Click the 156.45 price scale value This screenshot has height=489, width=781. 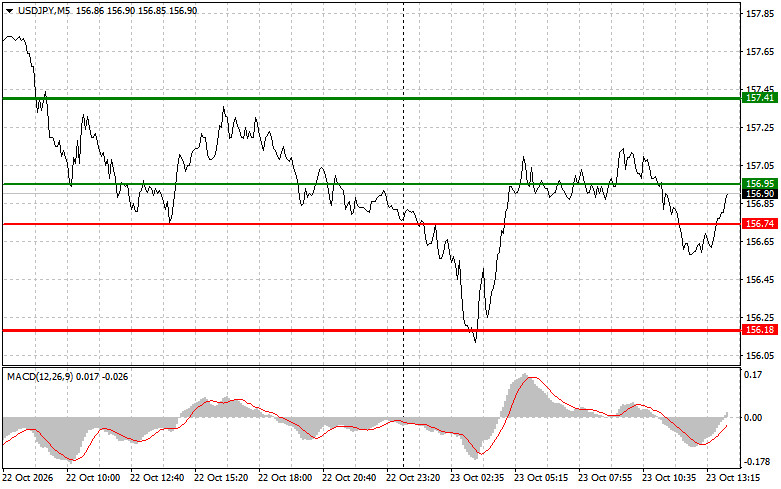[x=760, y=280]
